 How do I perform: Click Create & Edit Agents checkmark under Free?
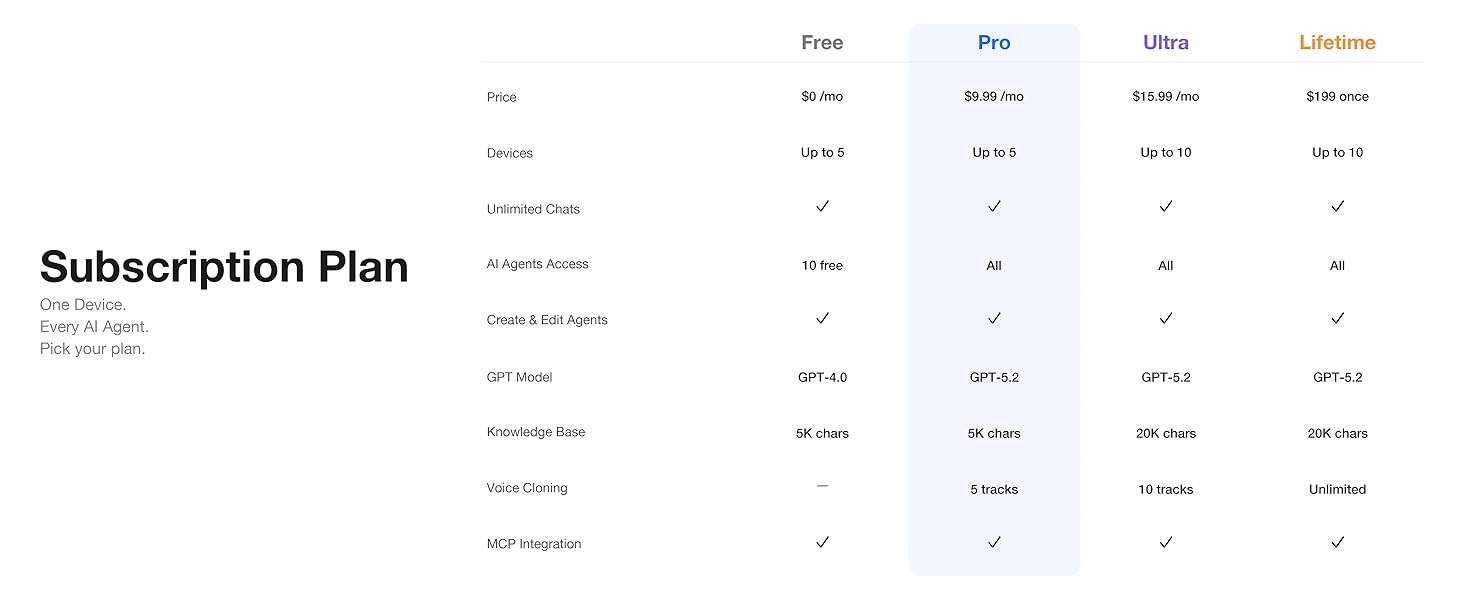pos(822,319)
